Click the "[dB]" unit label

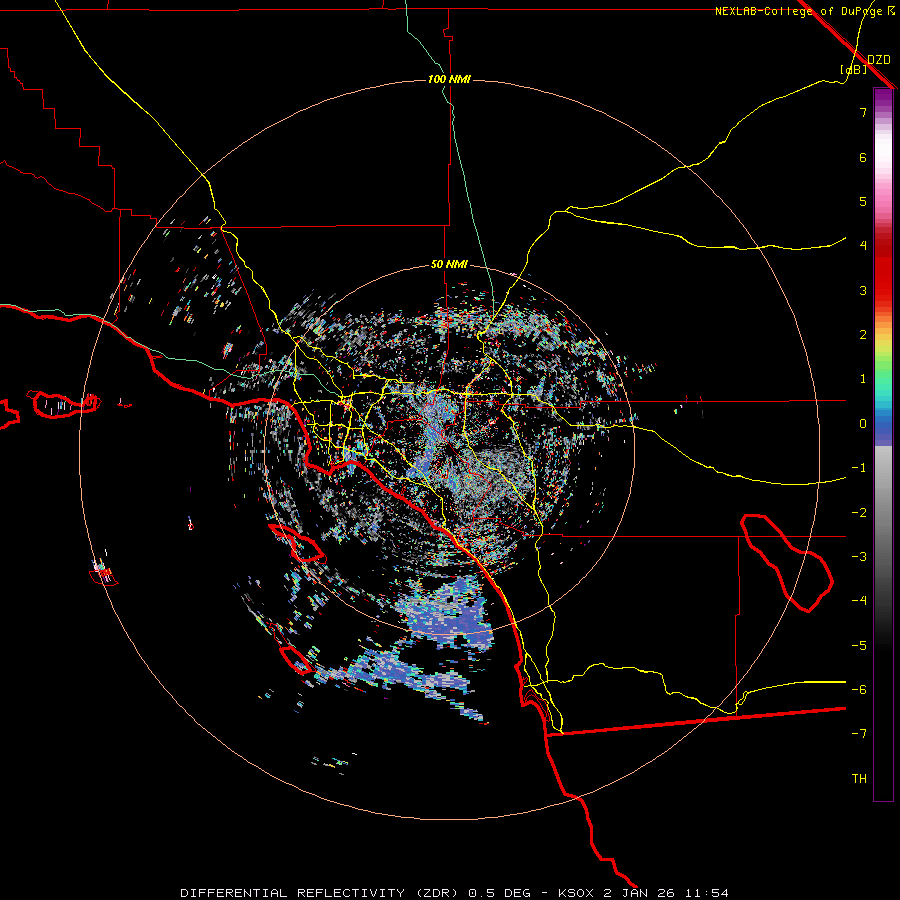(x=853, y=69)
